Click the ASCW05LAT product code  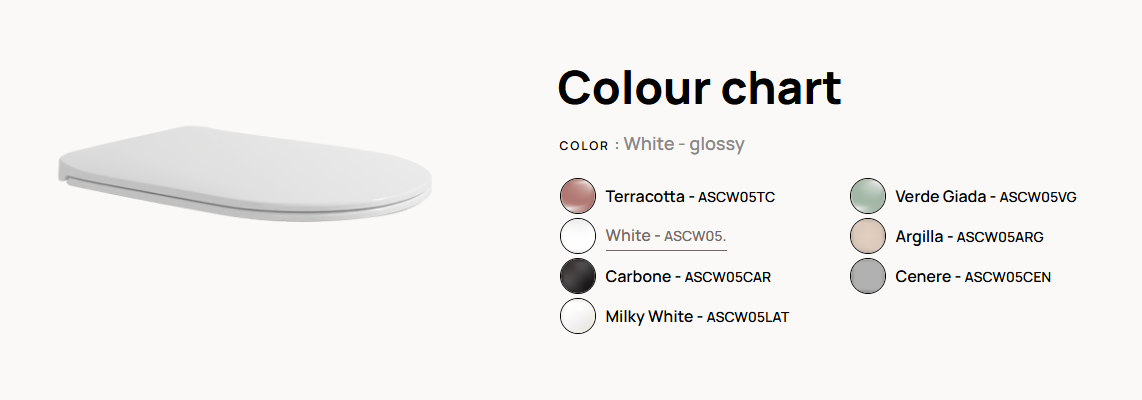pyautogui.click(x=747, y=317)
